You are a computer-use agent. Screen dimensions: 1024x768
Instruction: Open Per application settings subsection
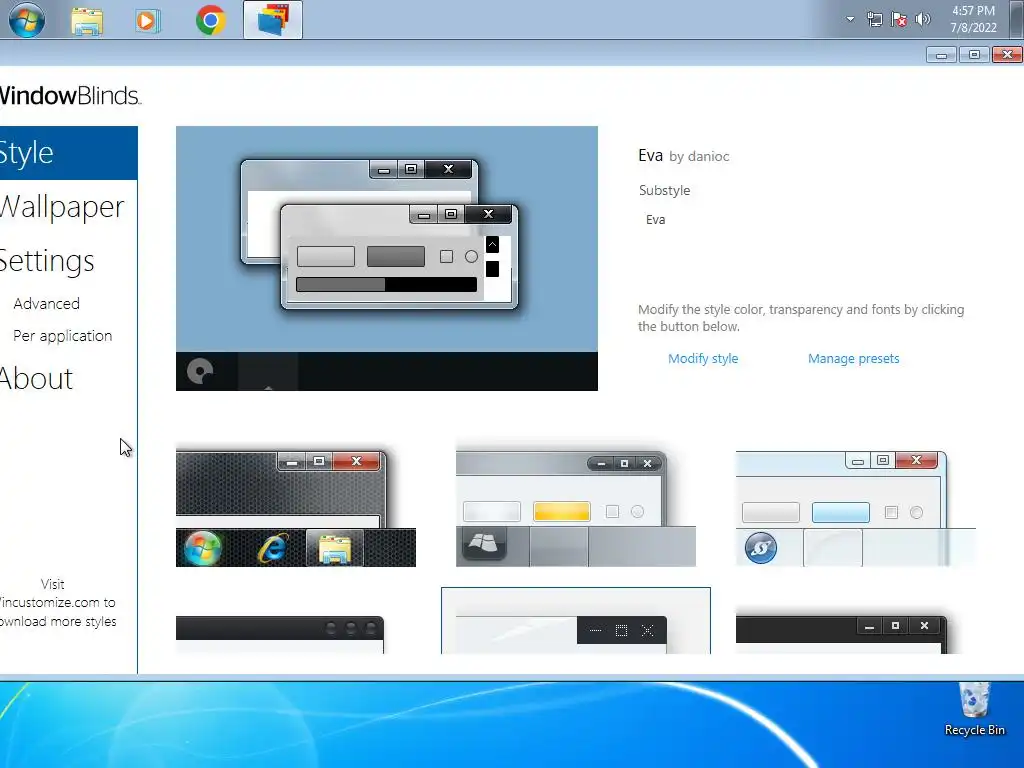pyautogui.click(x=63, y=336)
